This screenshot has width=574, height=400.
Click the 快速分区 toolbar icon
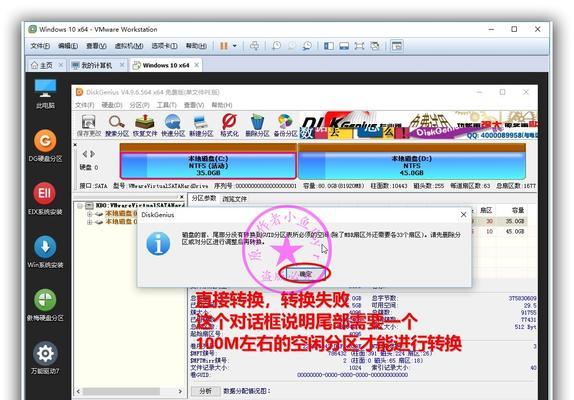[x=173, y=125]
